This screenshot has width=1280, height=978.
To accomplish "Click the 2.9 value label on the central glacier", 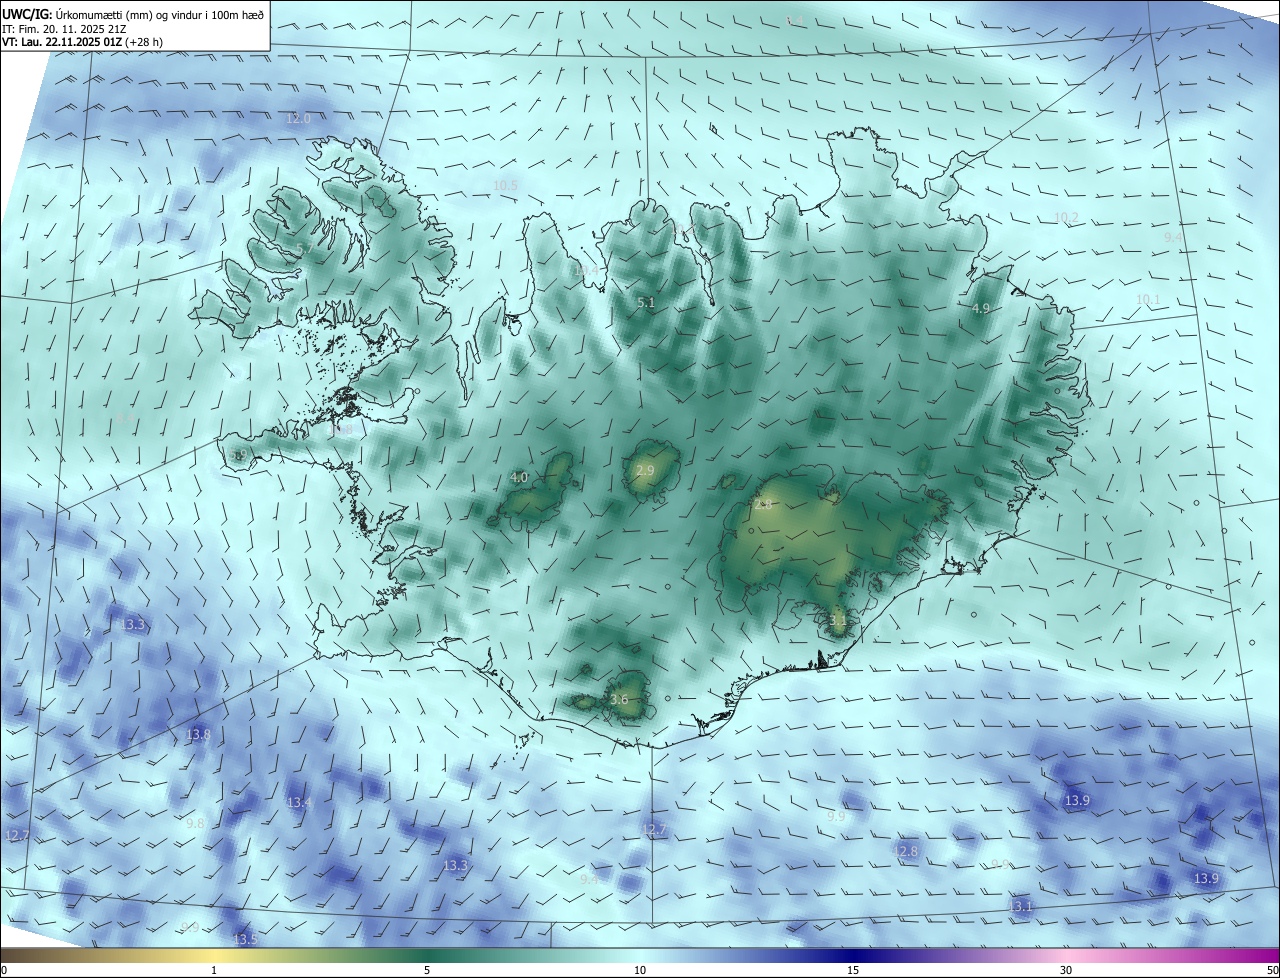I will point(645,470).
